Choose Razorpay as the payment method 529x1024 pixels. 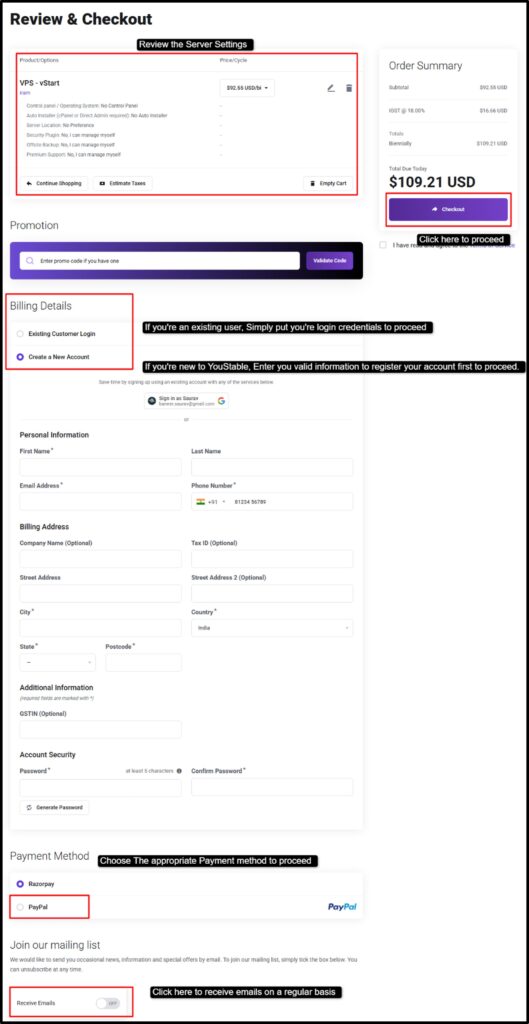[x=20, y=884]
